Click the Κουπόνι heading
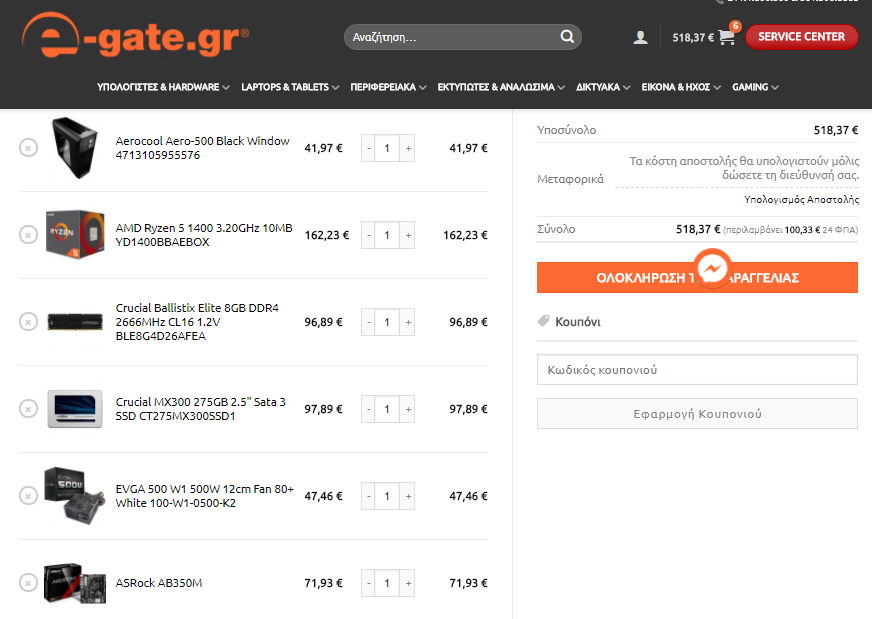The width and height of the screenshot is (872, 619). (x=578, y=322)
